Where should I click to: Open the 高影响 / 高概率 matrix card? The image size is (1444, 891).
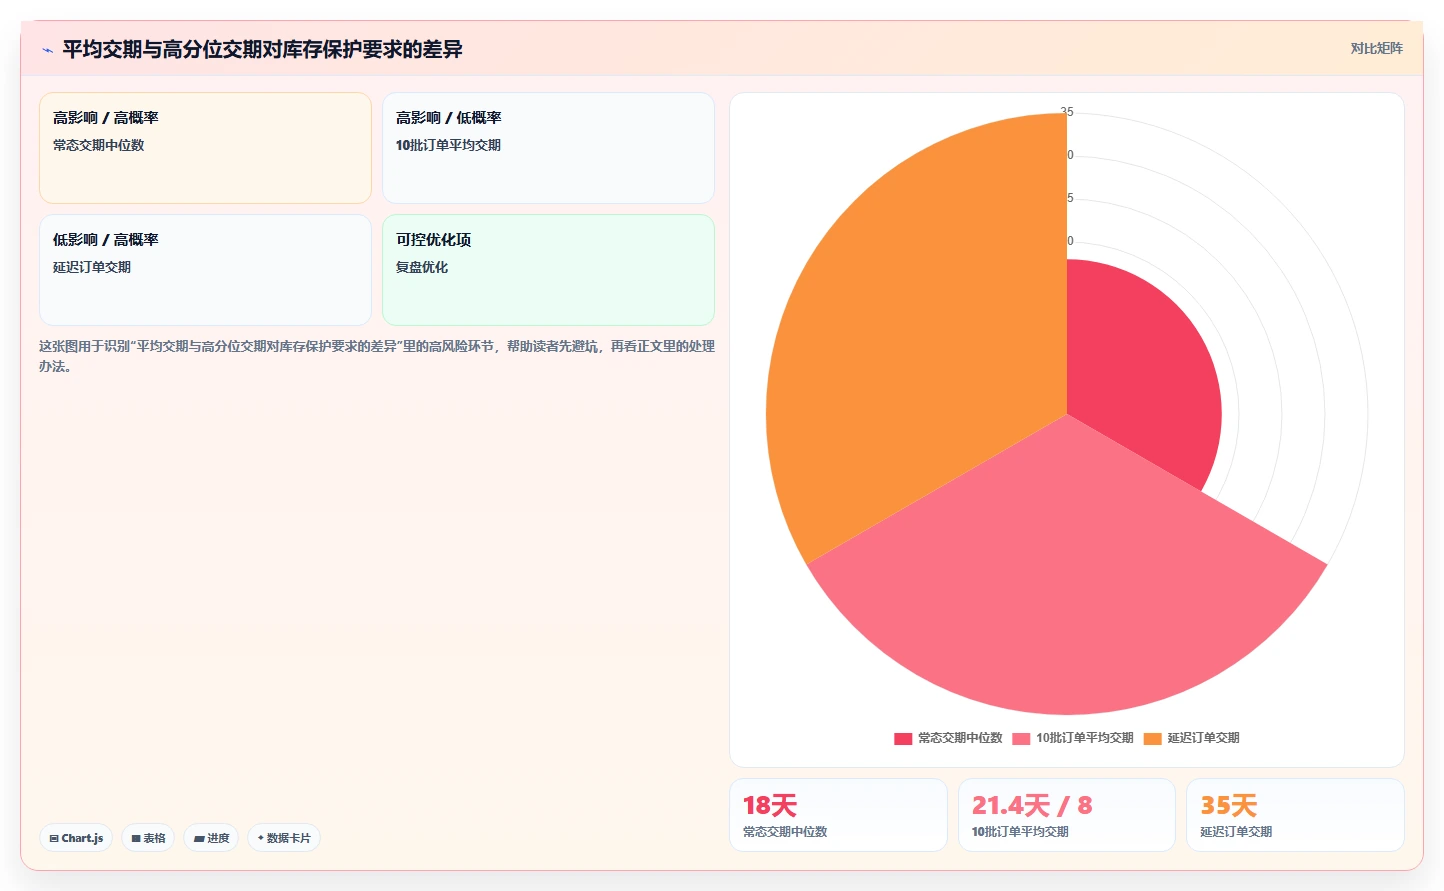(x=205, y=148)
